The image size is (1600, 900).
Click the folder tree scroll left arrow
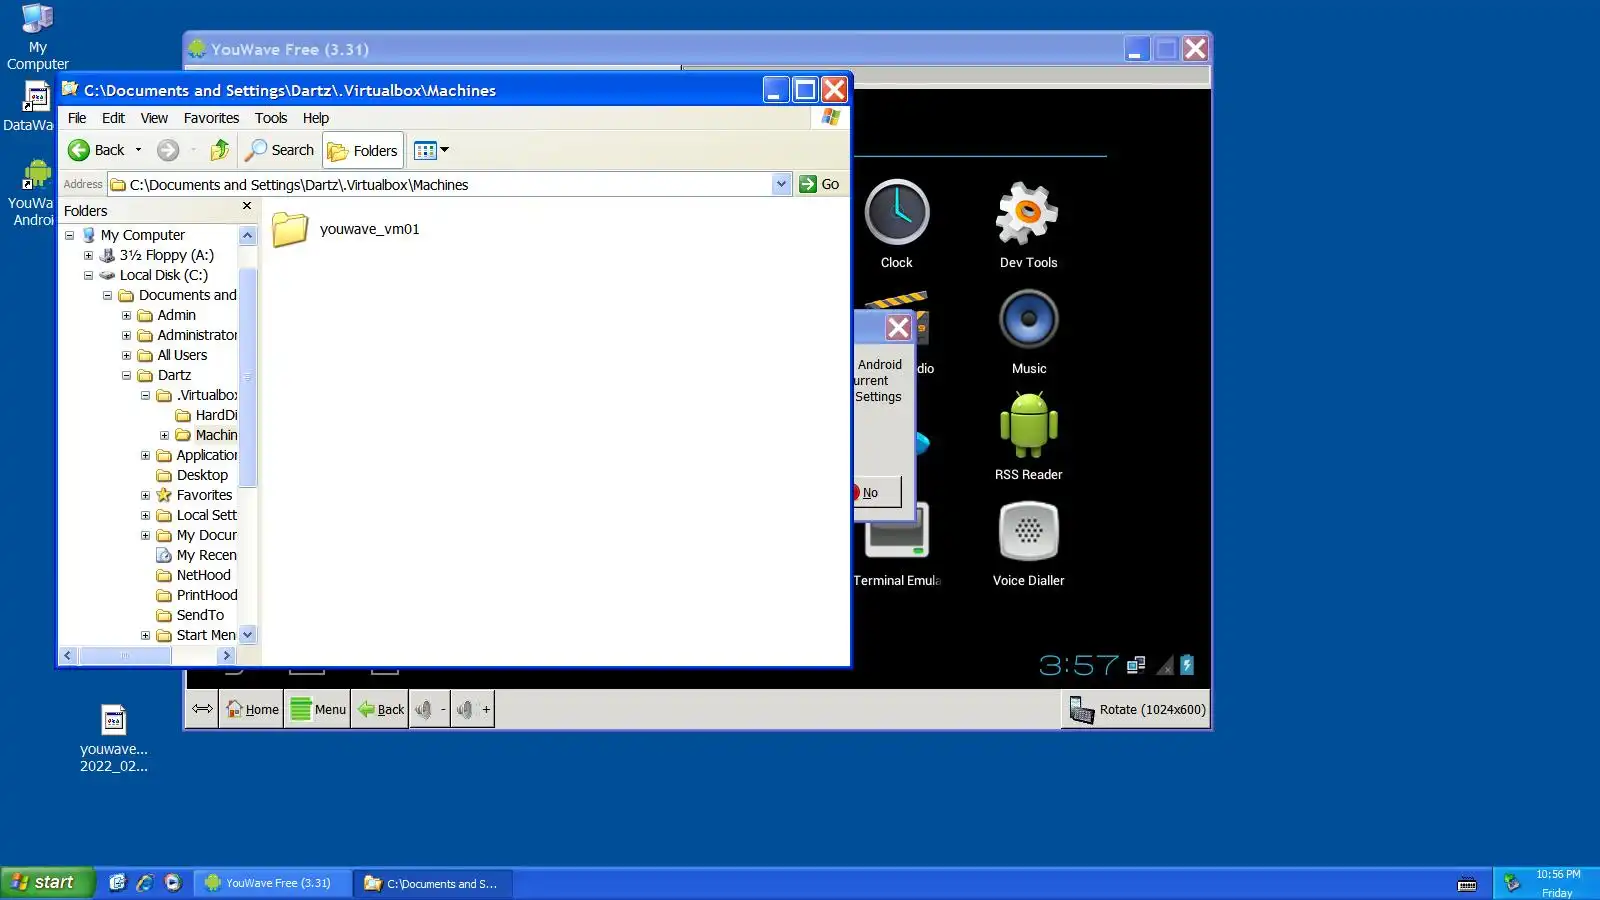(x=68, y=656)
